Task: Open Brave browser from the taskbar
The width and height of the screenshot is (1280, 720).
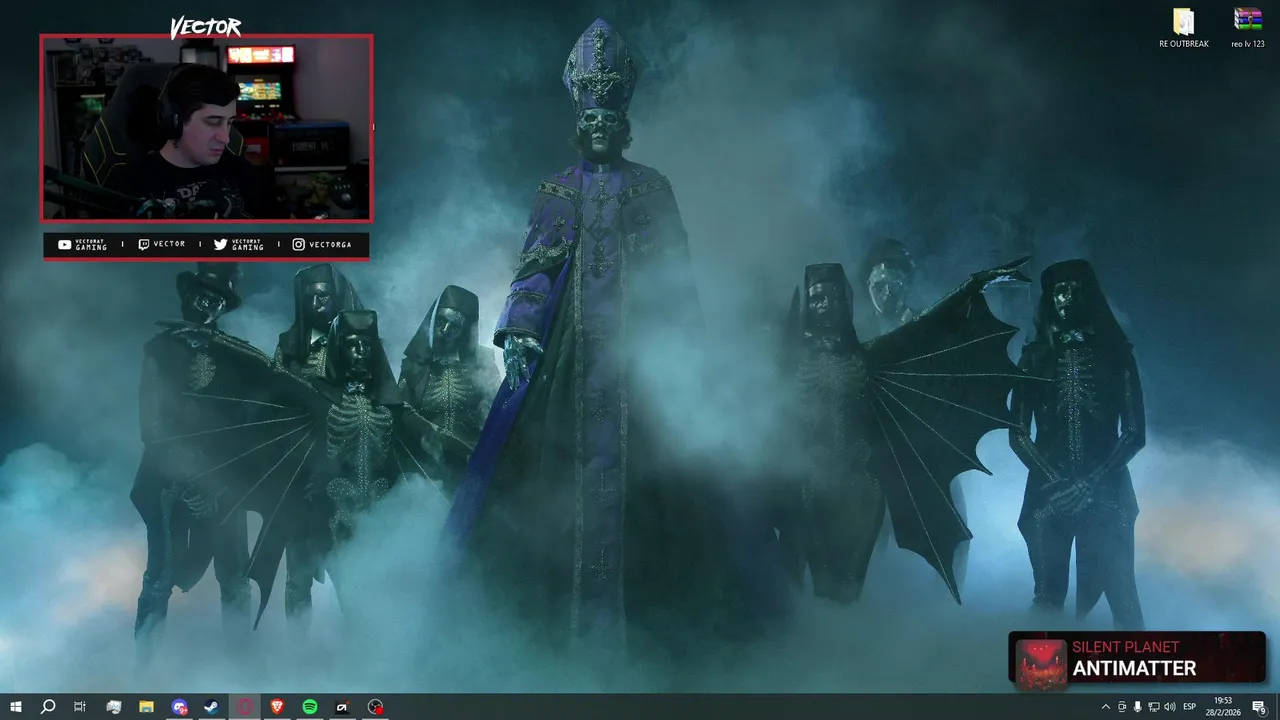Action: (x=277, y=707)
